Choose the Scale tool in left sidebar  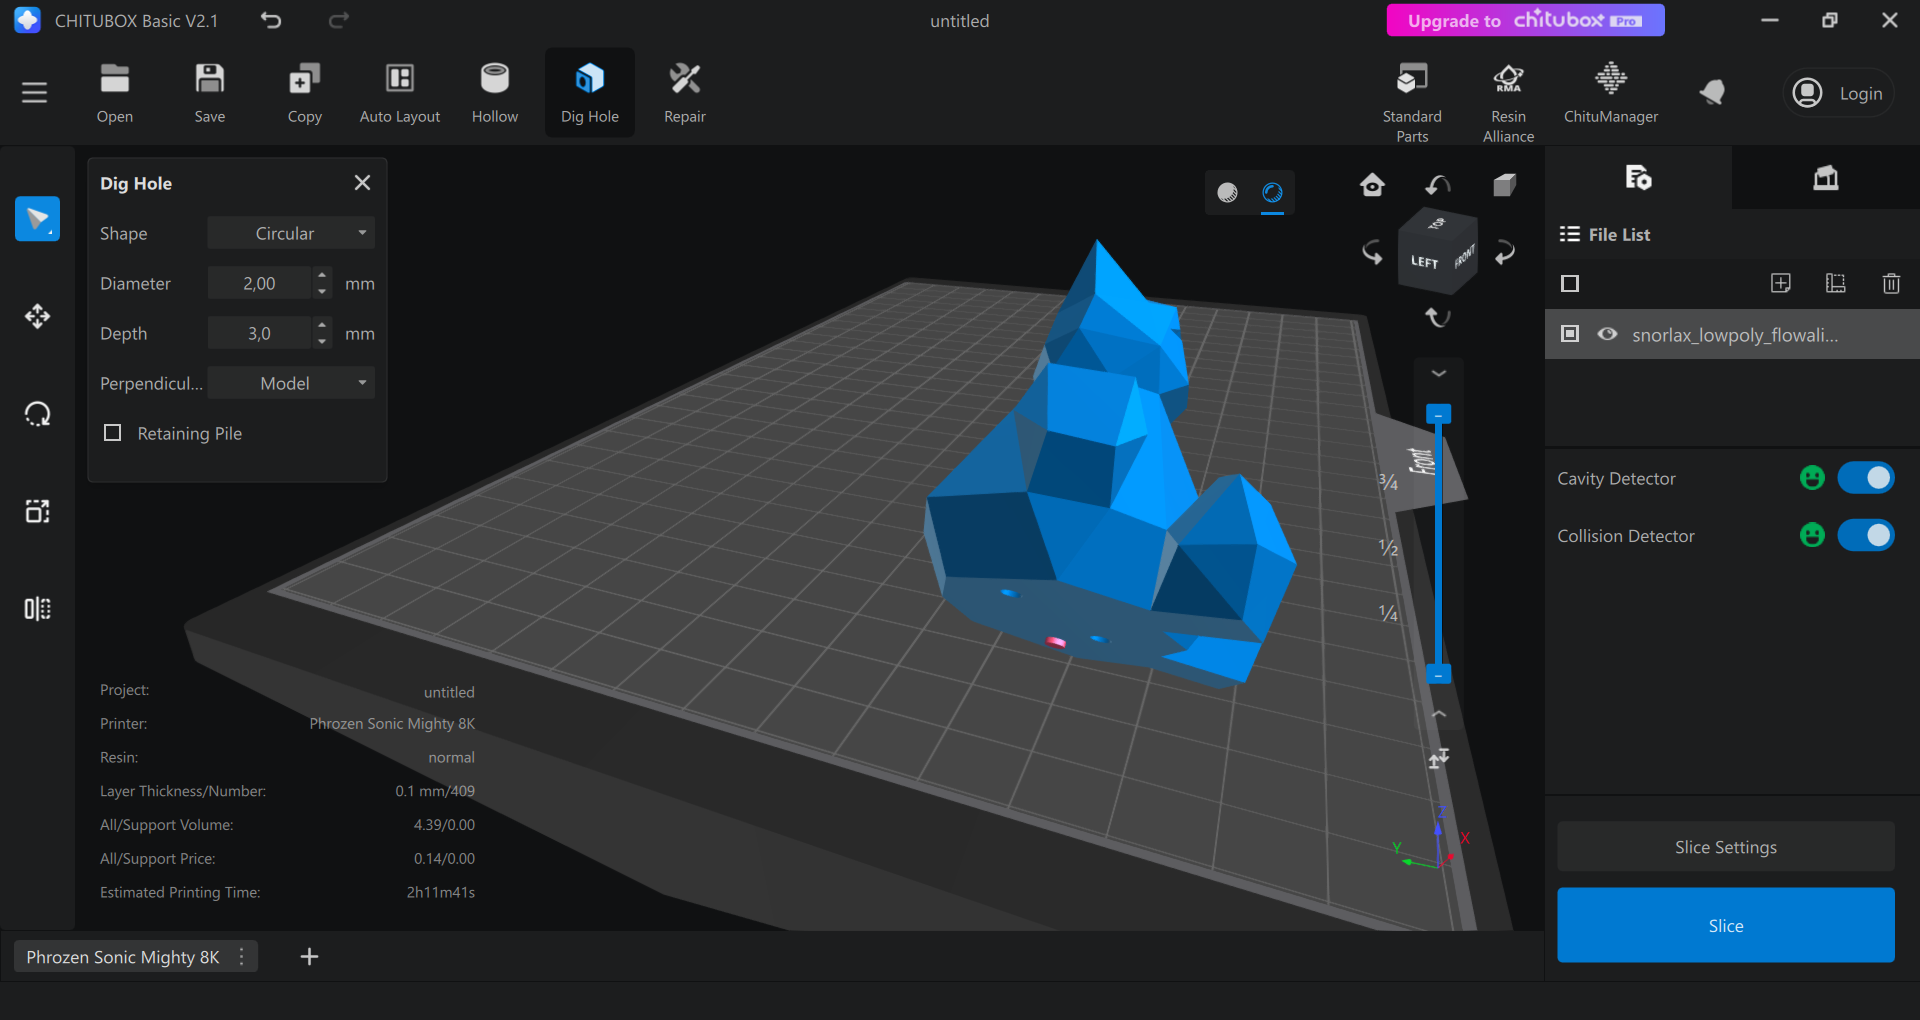(x=38, y=511)
